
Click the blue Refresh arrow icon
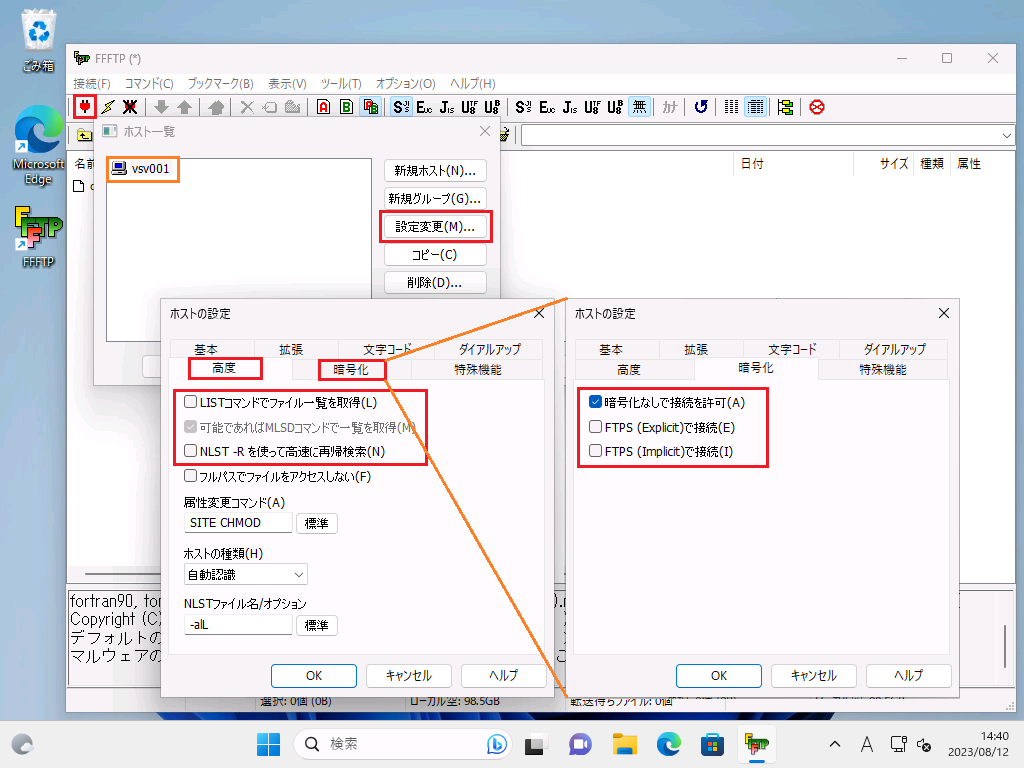pos(701,107)
